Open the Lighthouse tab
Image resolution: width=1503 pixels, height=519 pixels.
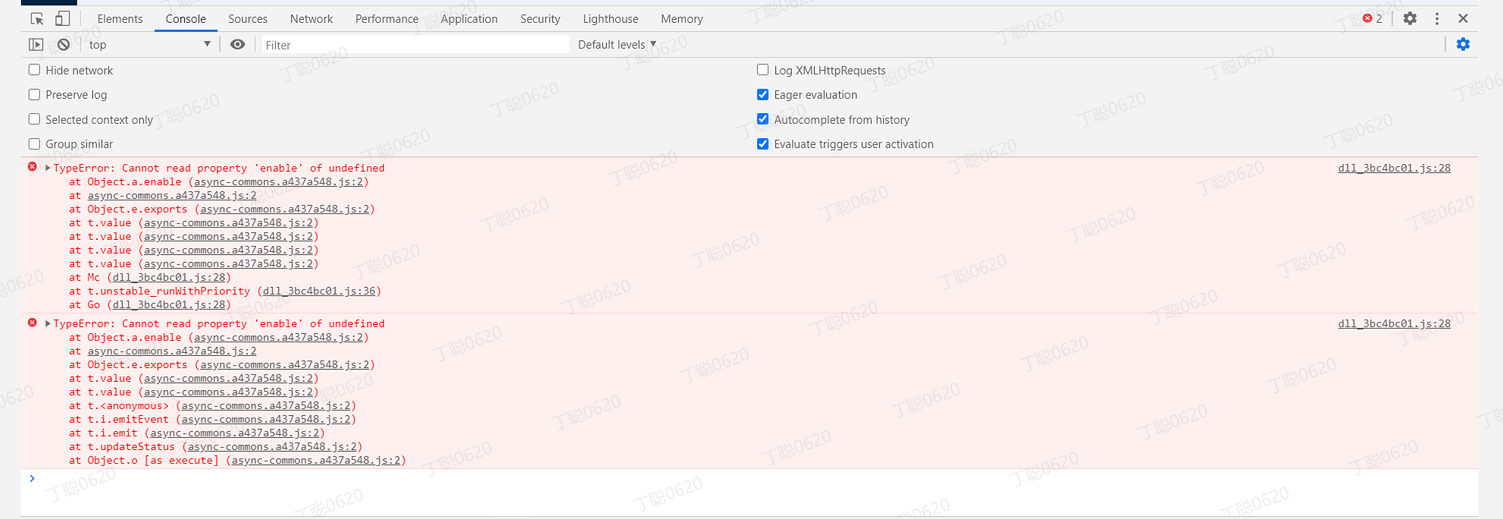611,19
